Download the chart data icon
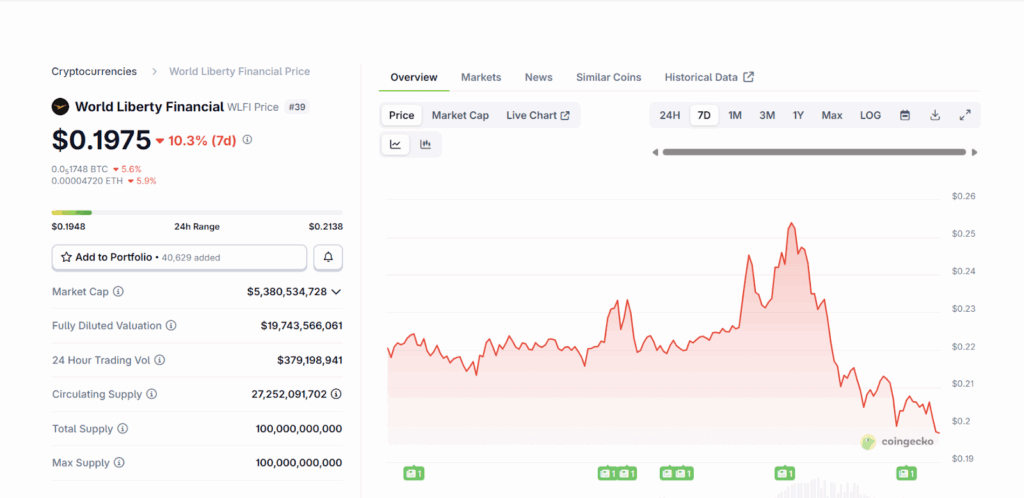Screen dimensions: 1024x498 [x=935, y=115]
